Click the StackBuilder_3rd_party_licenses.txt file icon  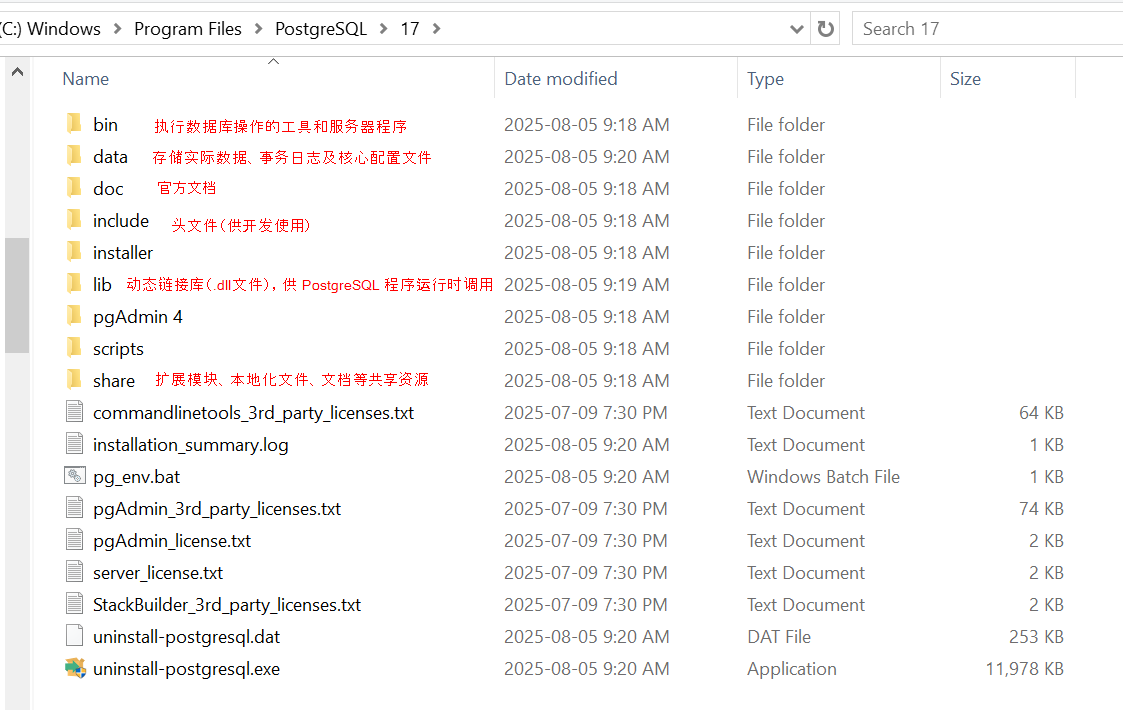(74, 604)
